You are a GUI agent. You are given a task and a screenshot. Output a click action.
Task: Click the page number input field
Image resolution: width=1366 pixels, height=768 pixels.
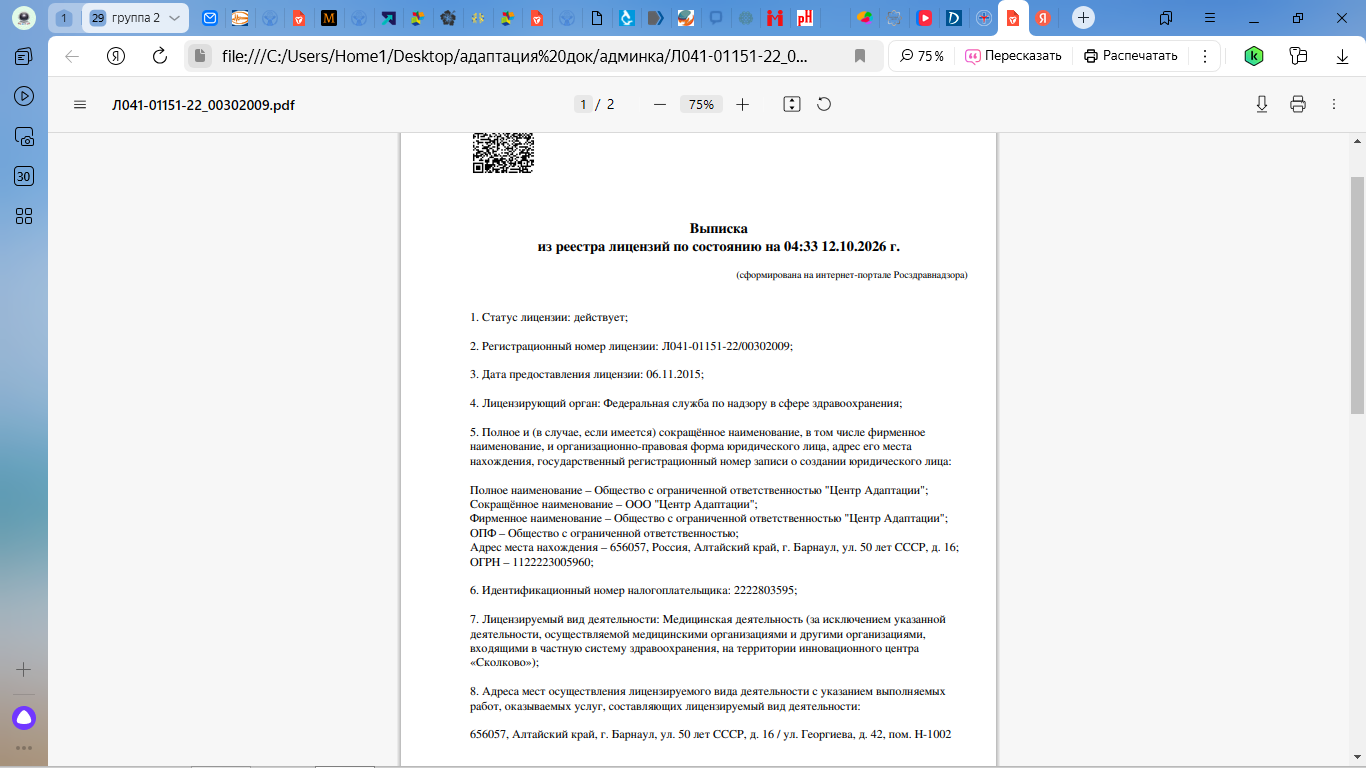point(582,104)
